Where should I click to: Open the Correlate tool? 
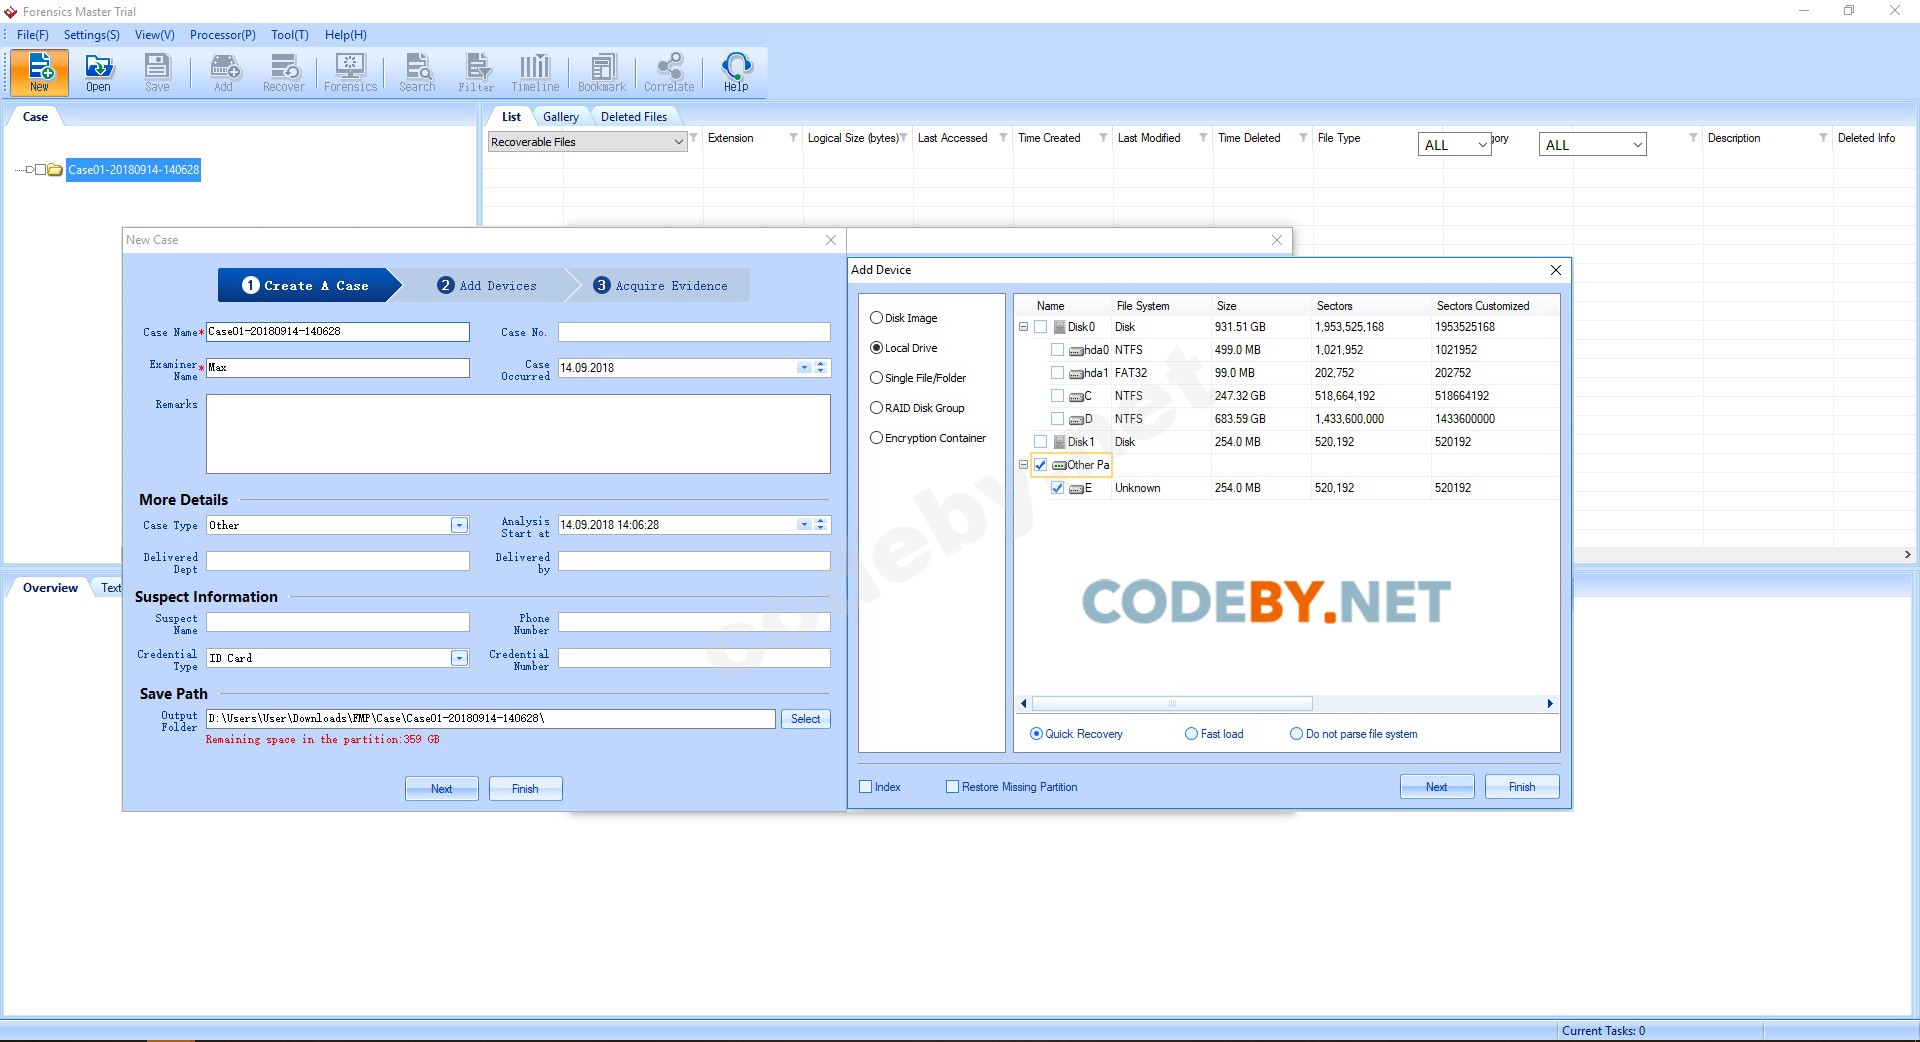coord(669,72)
